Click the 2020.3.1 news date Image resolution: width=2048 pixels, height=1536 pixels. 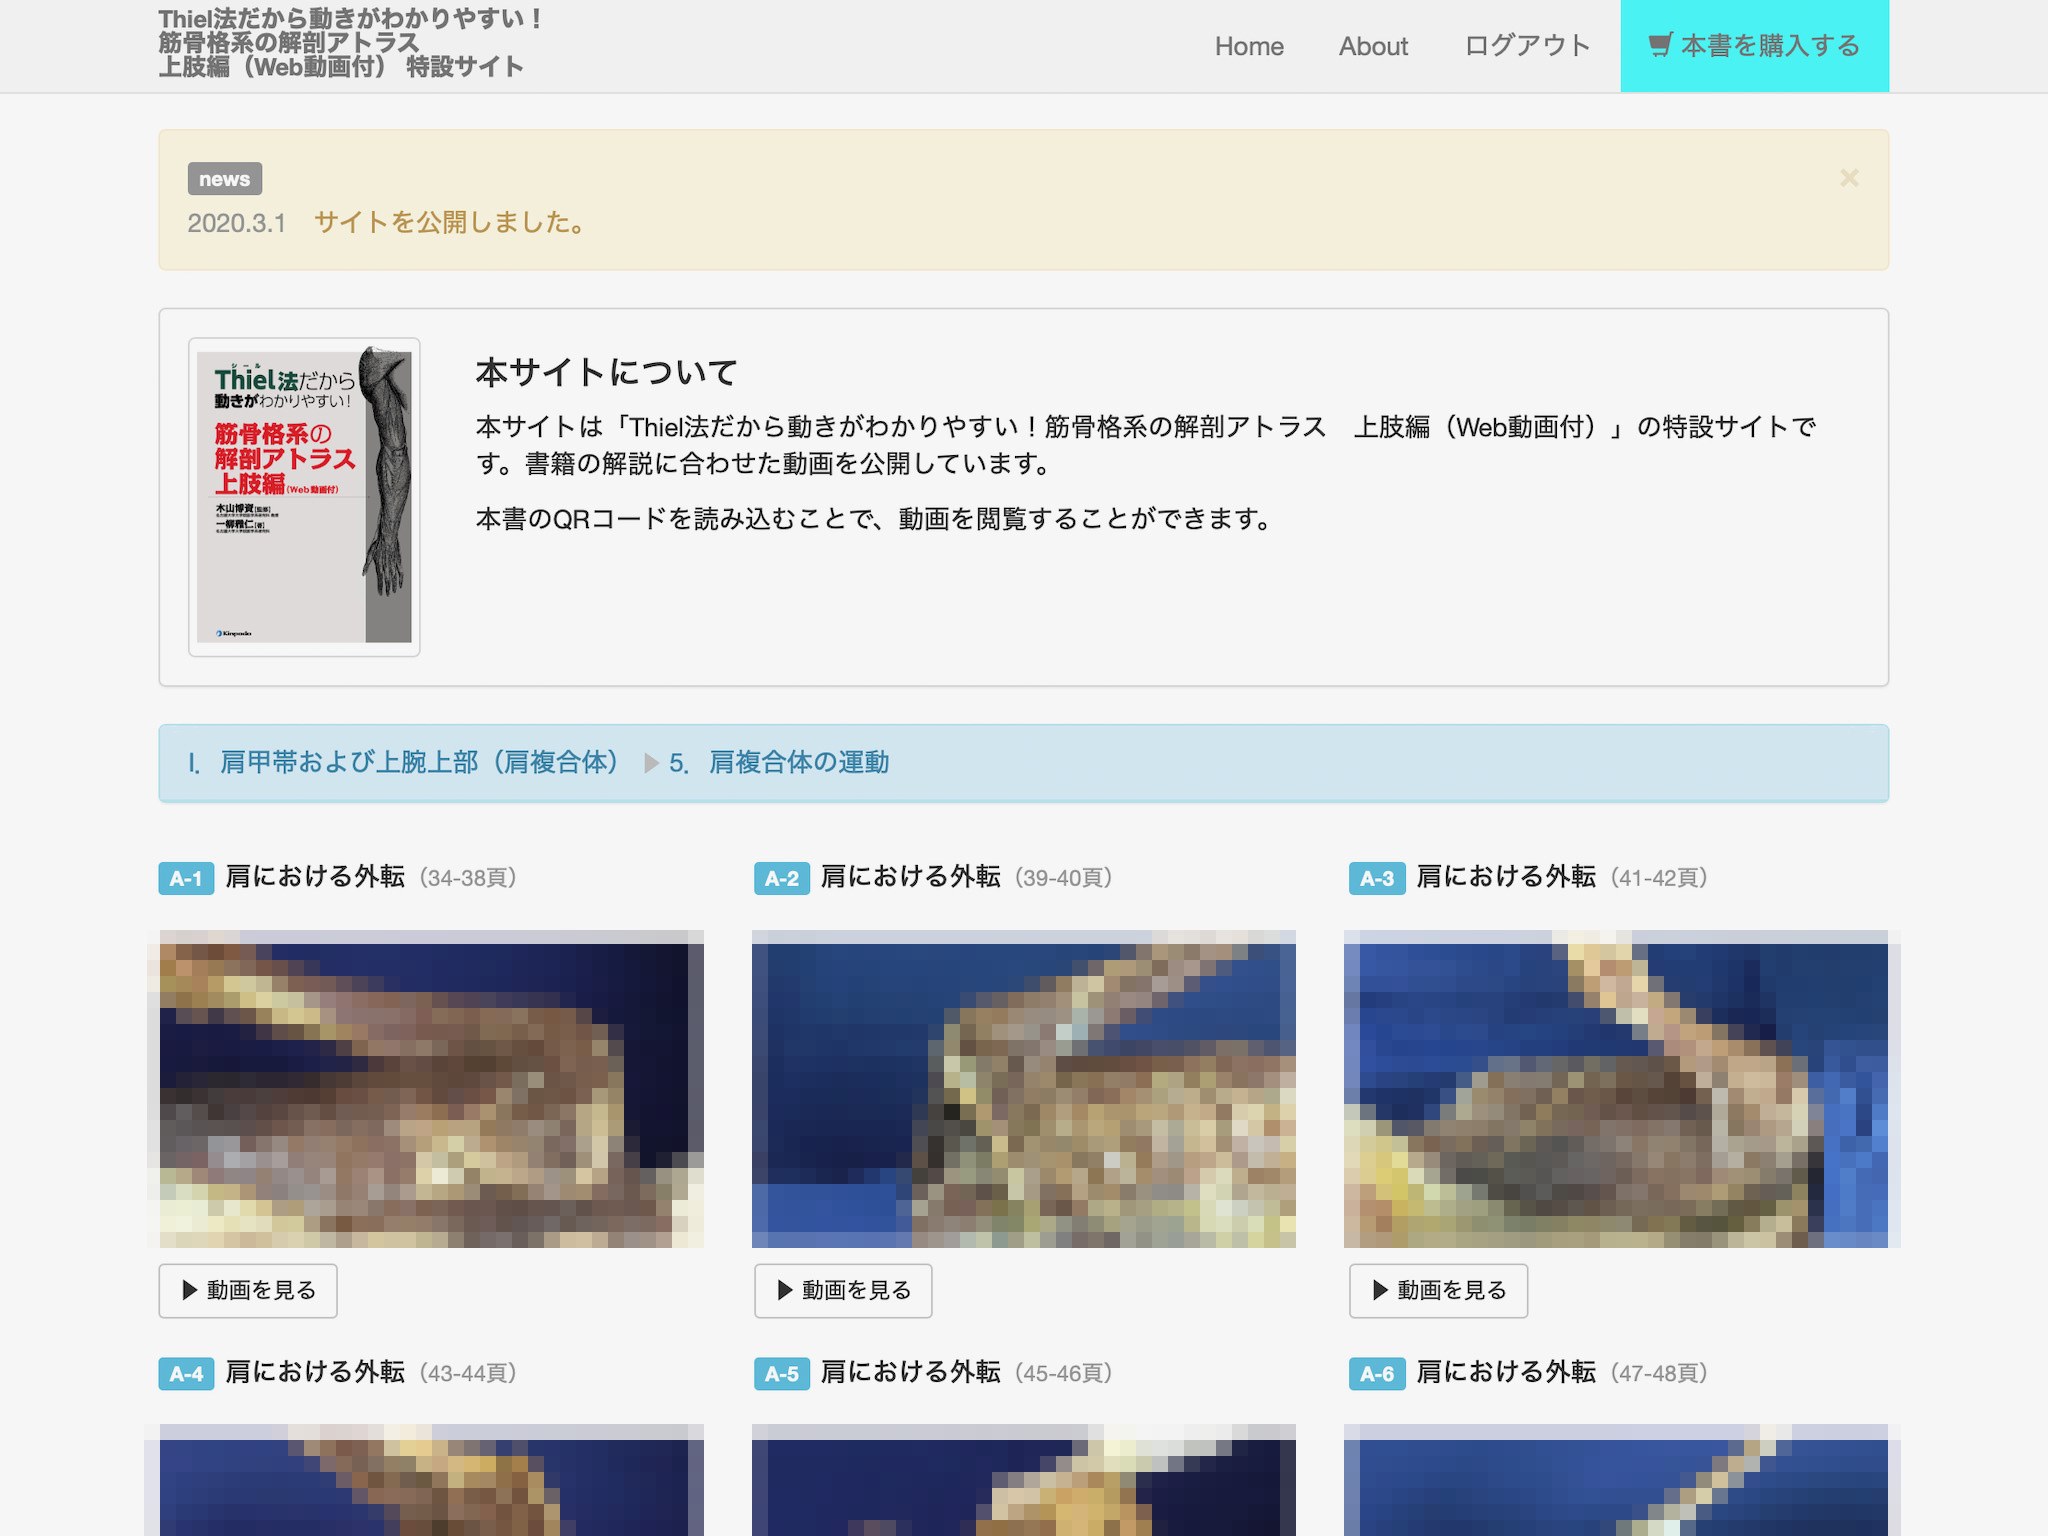click(x=237, y=223)
